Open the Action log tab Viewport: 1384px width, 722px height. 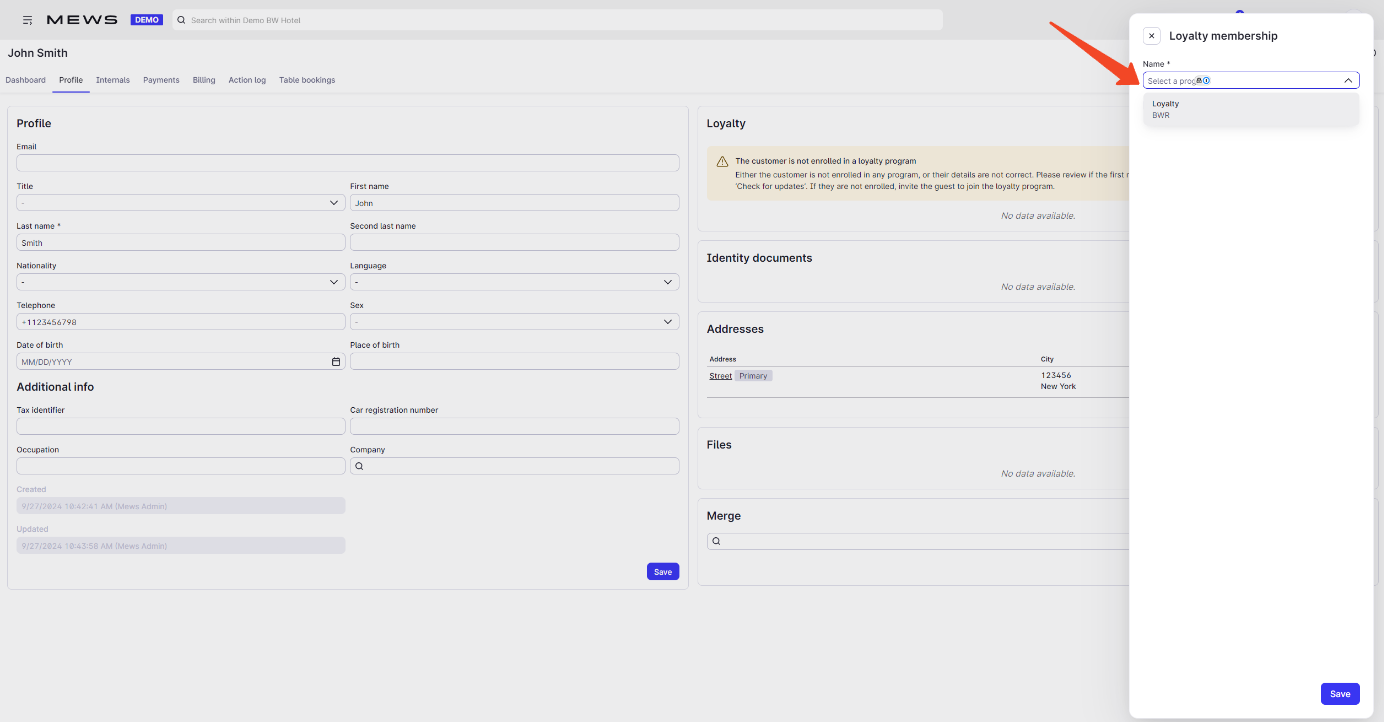point(247,80)
